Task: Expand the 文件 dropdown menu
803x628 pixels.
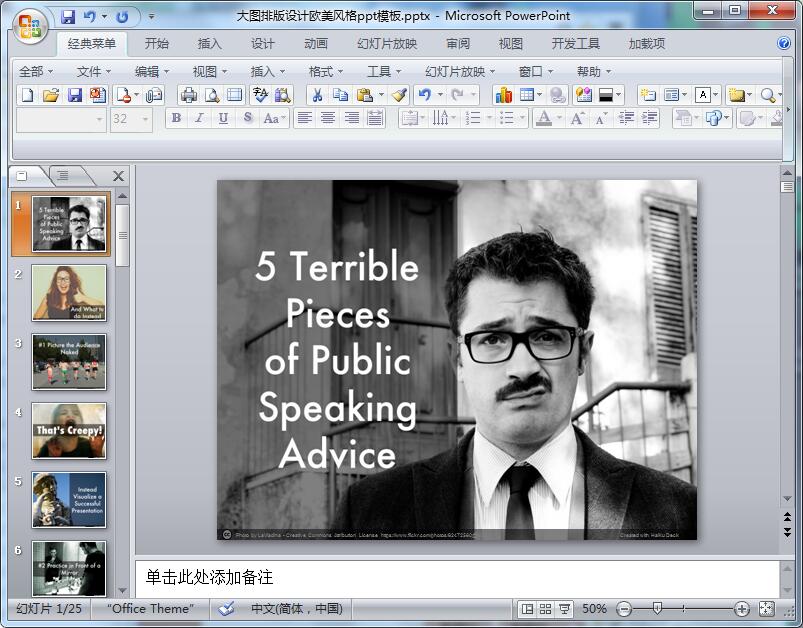Action: tap(94, 72)
